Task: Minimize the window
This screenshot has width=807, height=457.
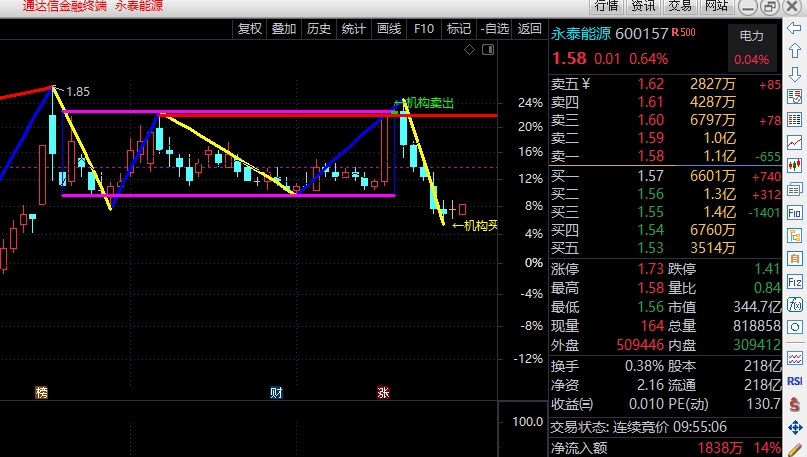Action: coord(748,7)
